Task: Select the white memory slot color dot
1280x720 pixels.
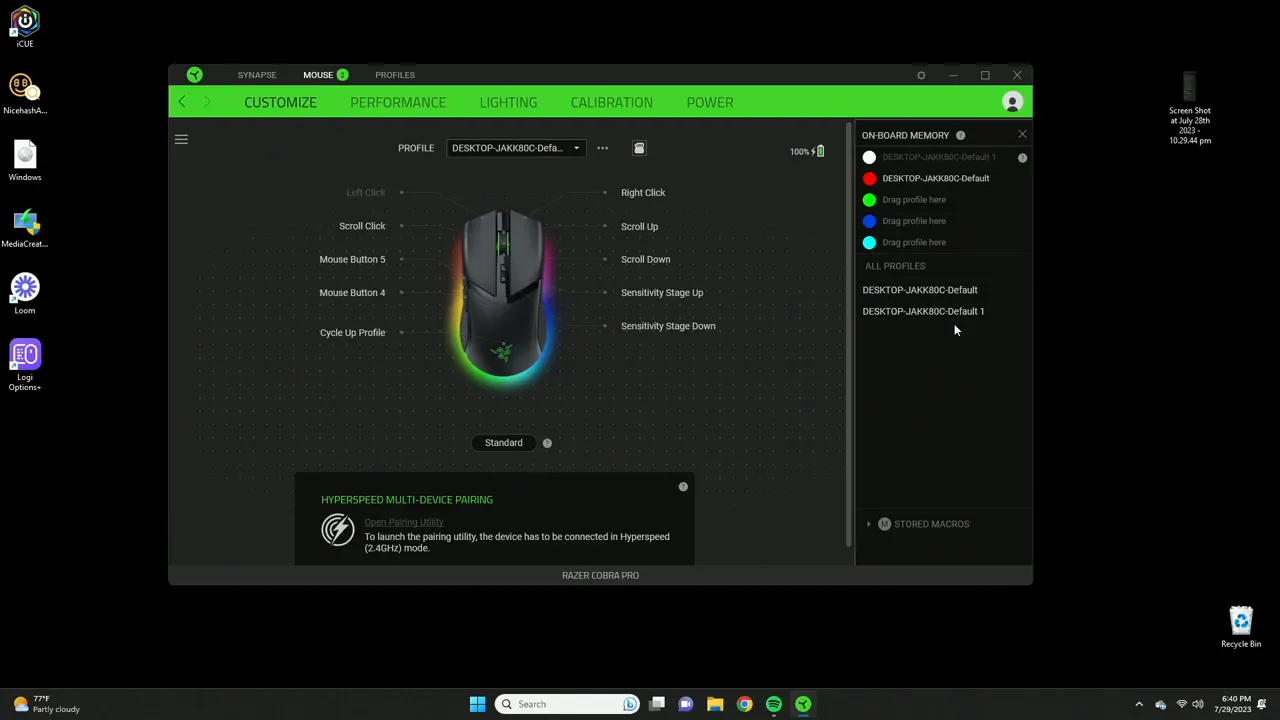Action: click(x=869, y=157)
